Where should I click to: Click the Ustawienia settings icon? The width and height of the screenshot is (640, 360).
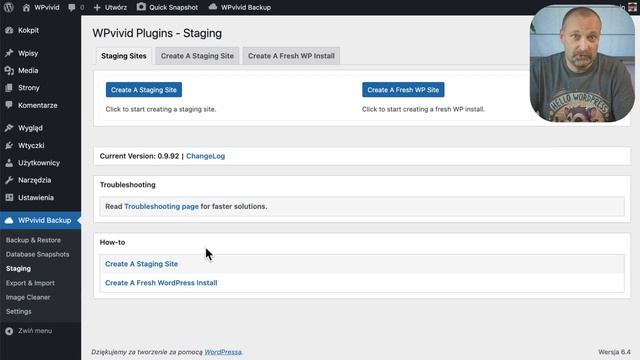tap(9, 198)
